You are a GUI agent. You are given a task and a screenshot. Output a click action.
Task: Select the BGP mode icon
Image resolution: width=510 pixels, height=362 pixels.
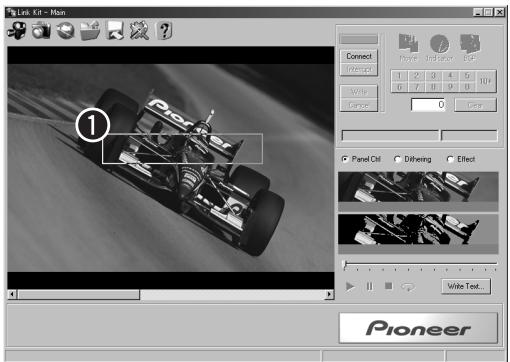[470, 47]
